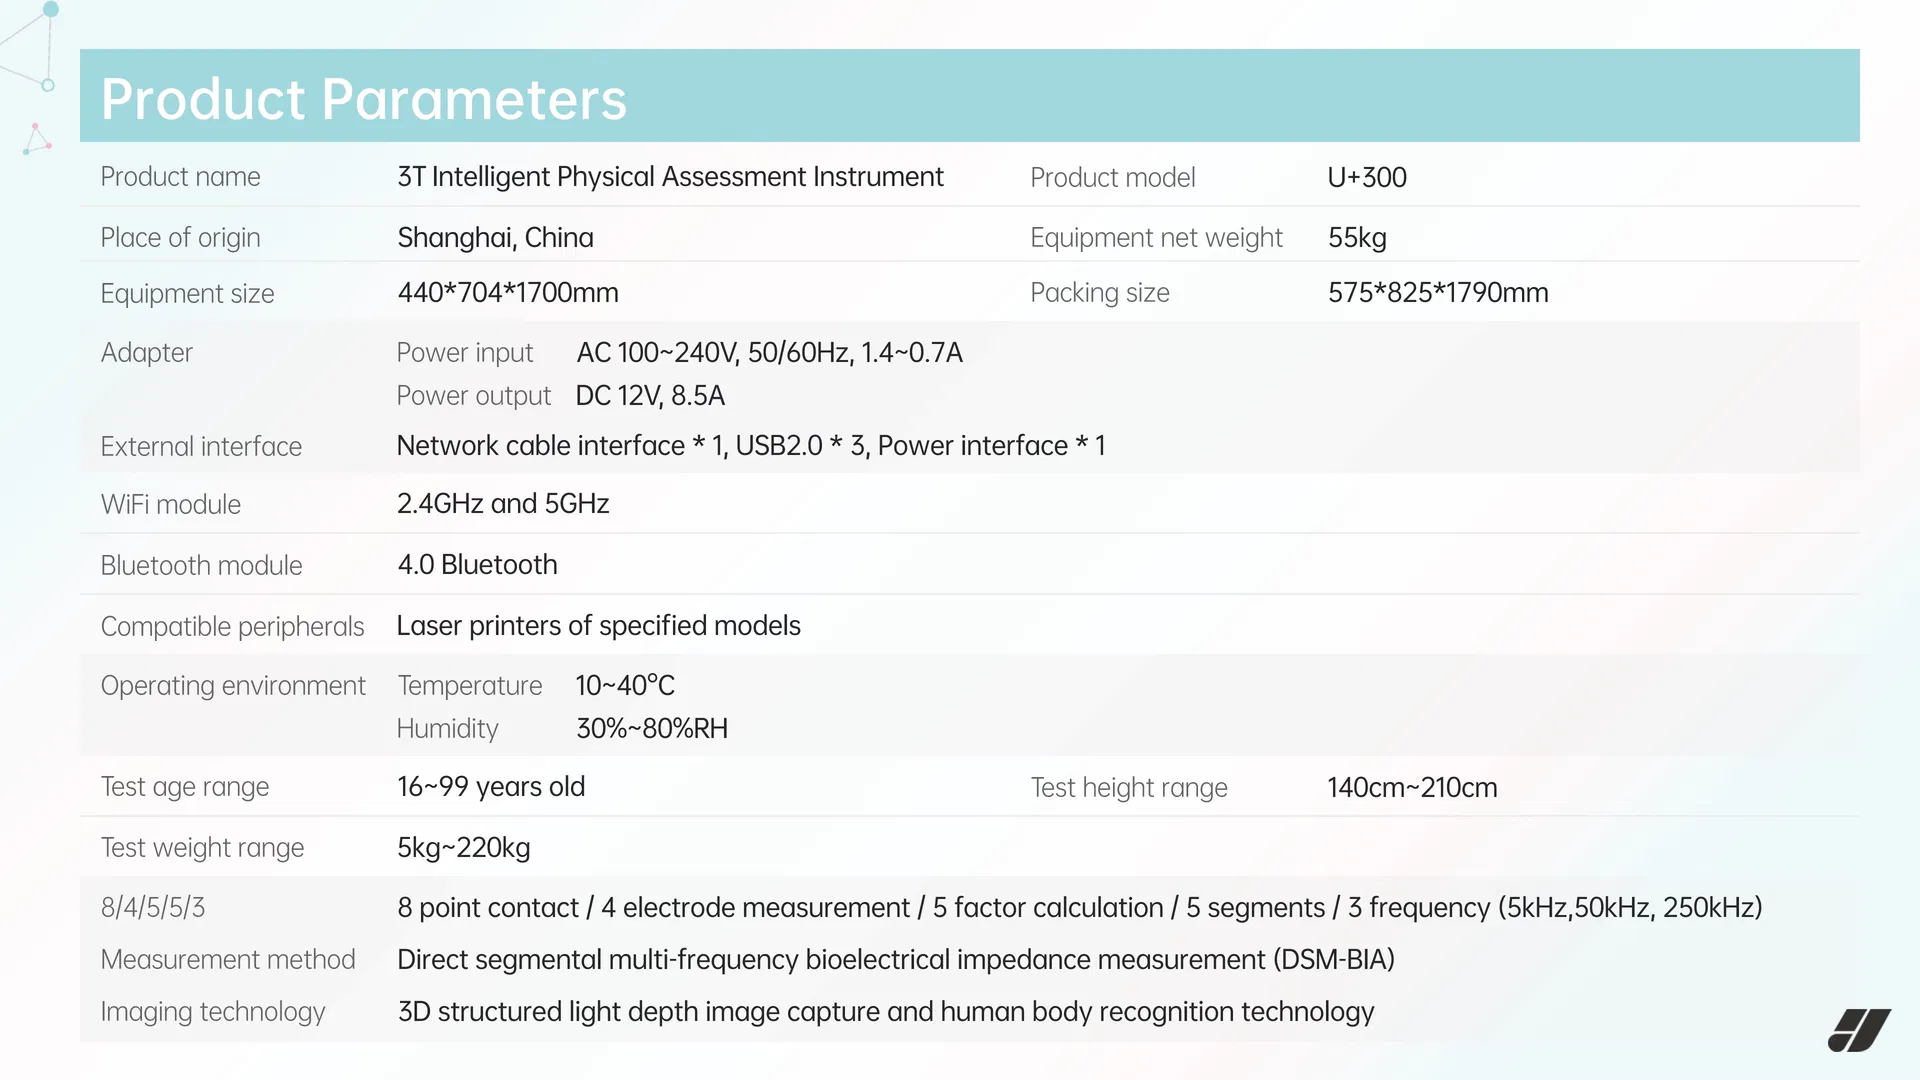Select the 2.4GHz and 5GHz WiFi value
This screenshot has height=1080, width=1920.
[503, 504]
